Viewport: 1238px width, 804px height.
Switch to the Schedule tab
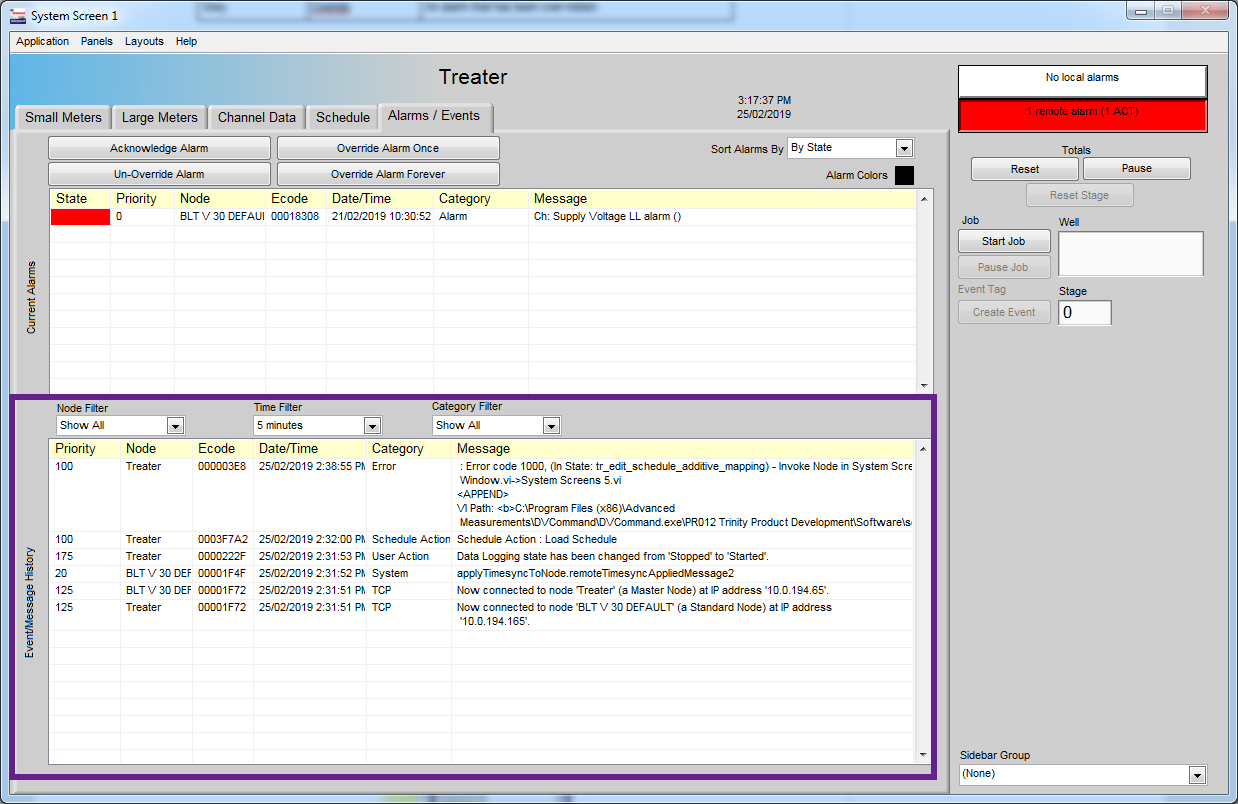coord(342,117)
